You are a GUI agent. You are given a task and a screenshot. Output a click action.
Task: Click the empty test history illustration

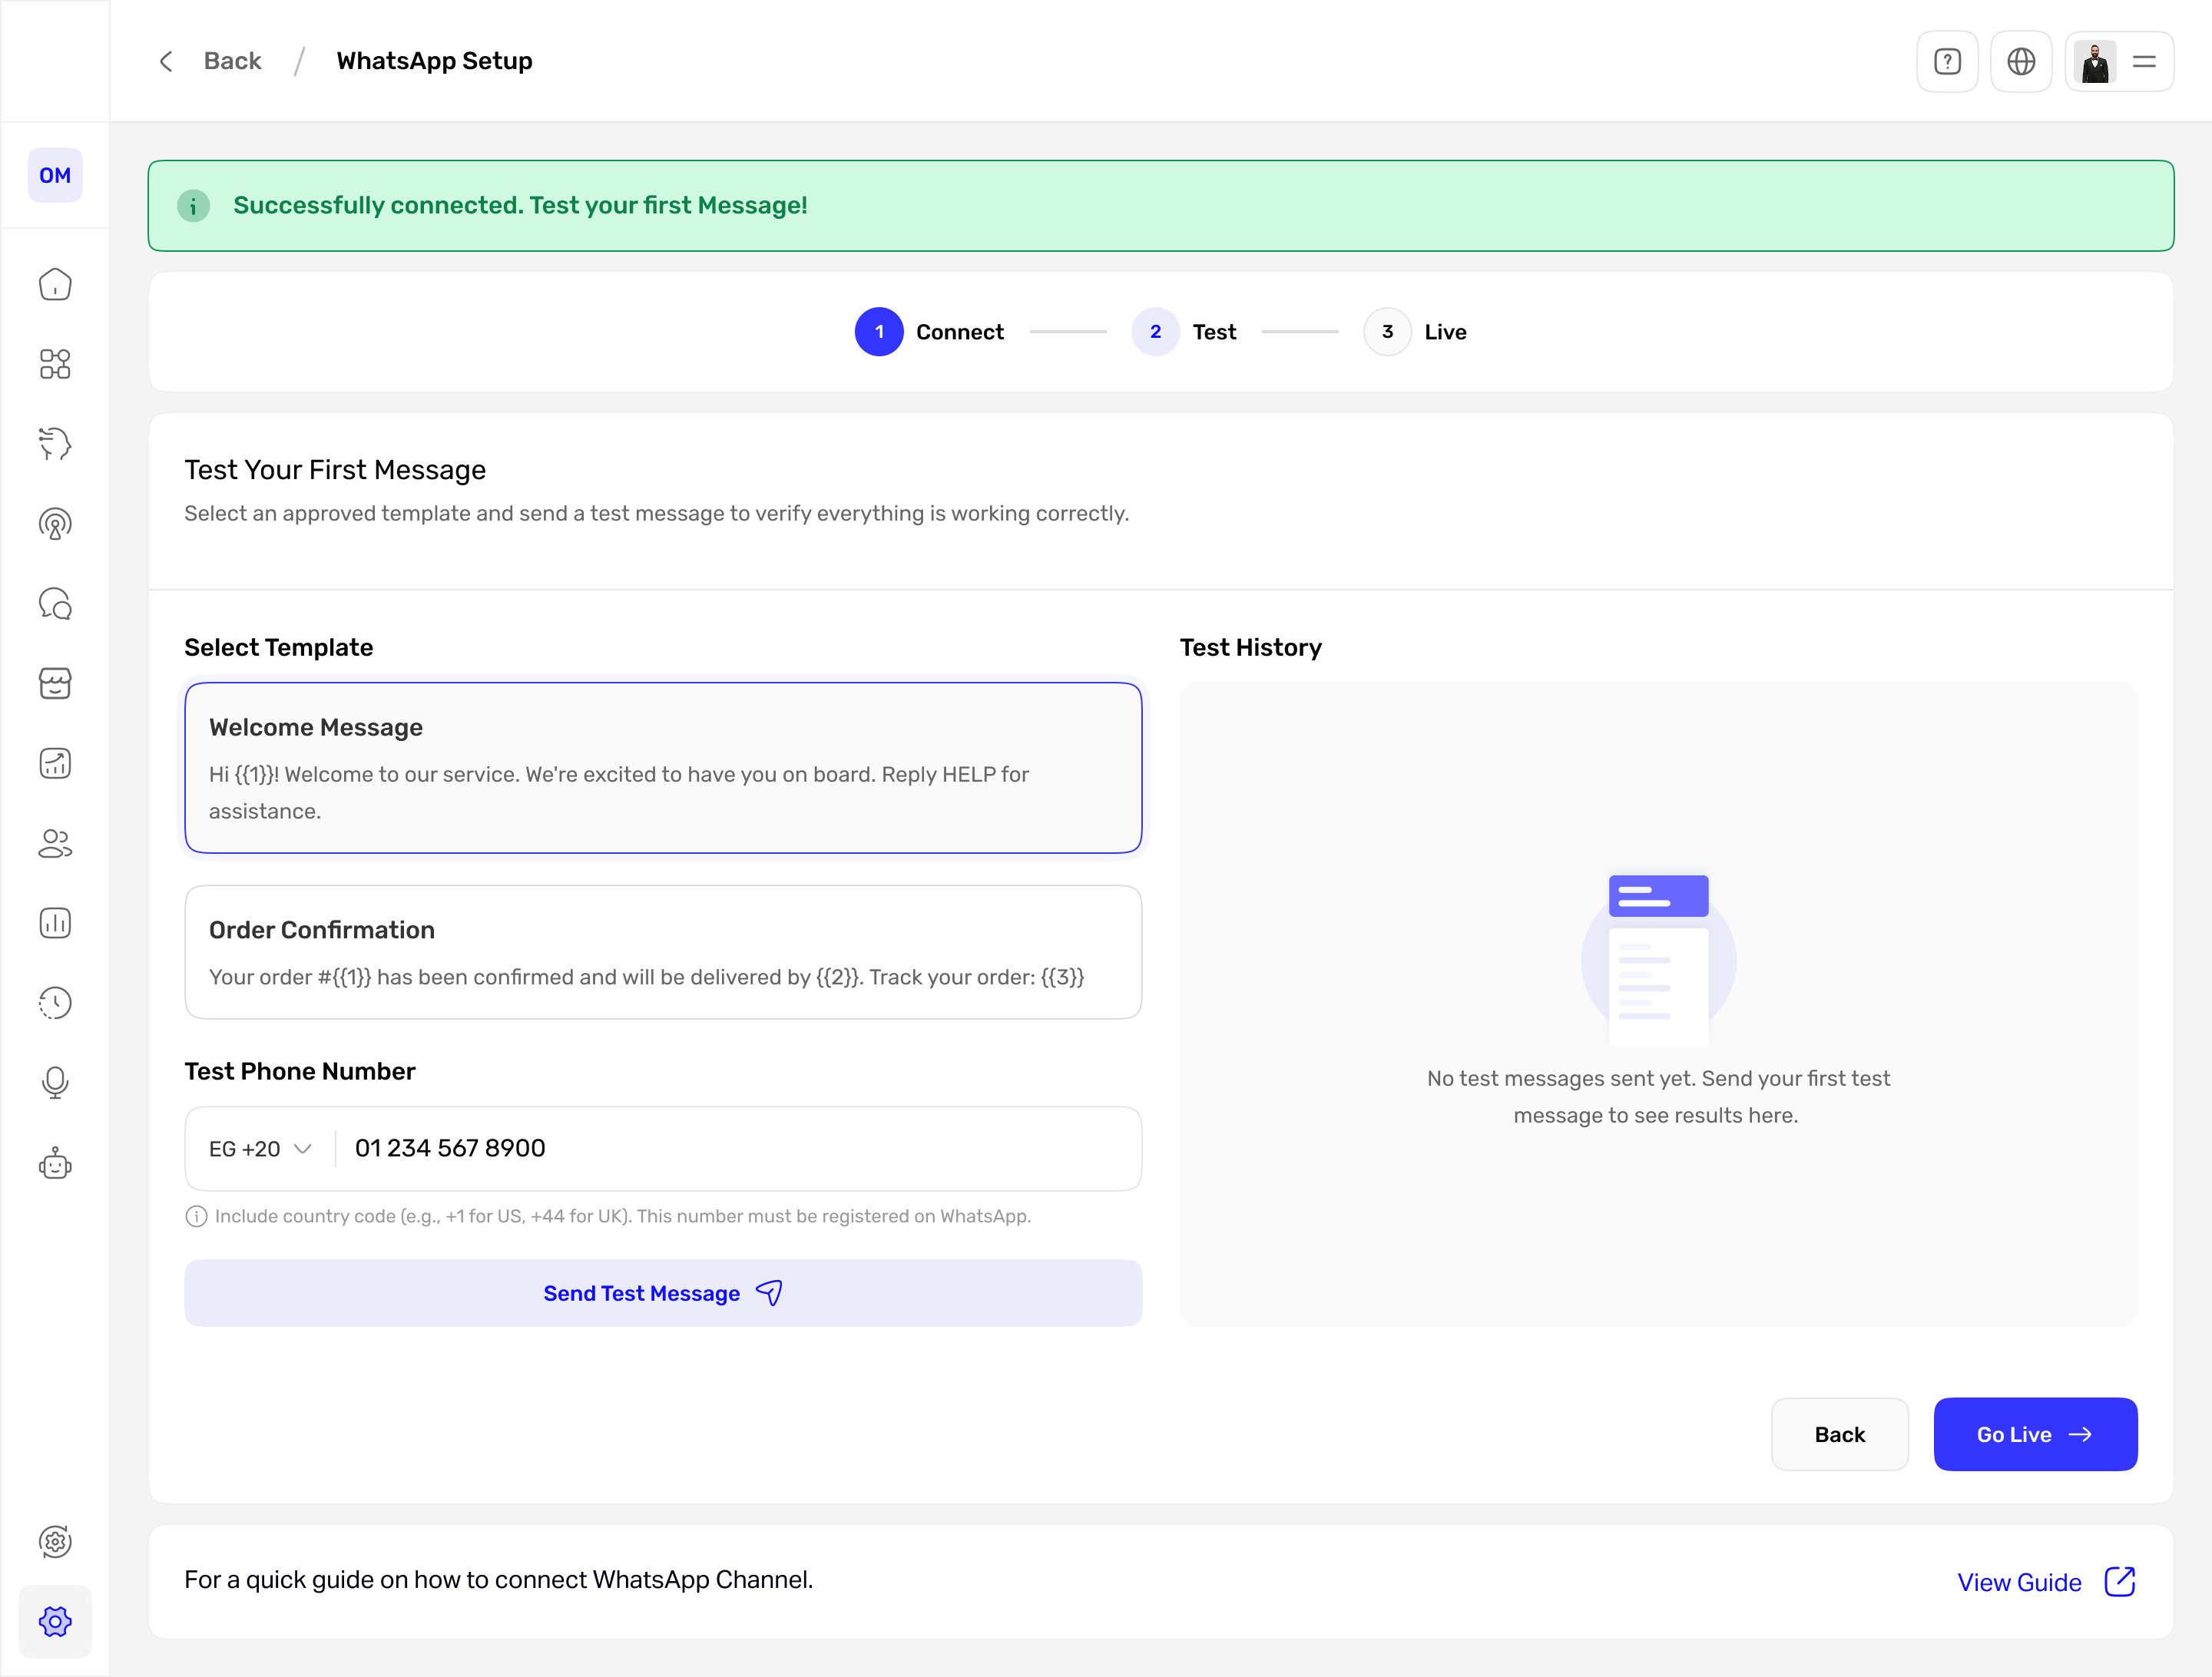(1658, 960)
